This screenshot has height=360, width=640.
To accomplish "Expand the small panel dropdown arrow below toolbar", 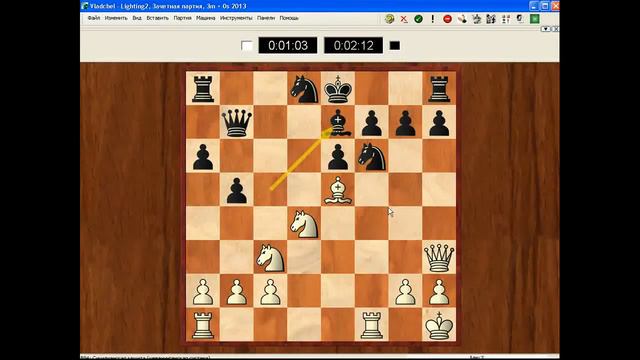I will [x=545, y=29].
